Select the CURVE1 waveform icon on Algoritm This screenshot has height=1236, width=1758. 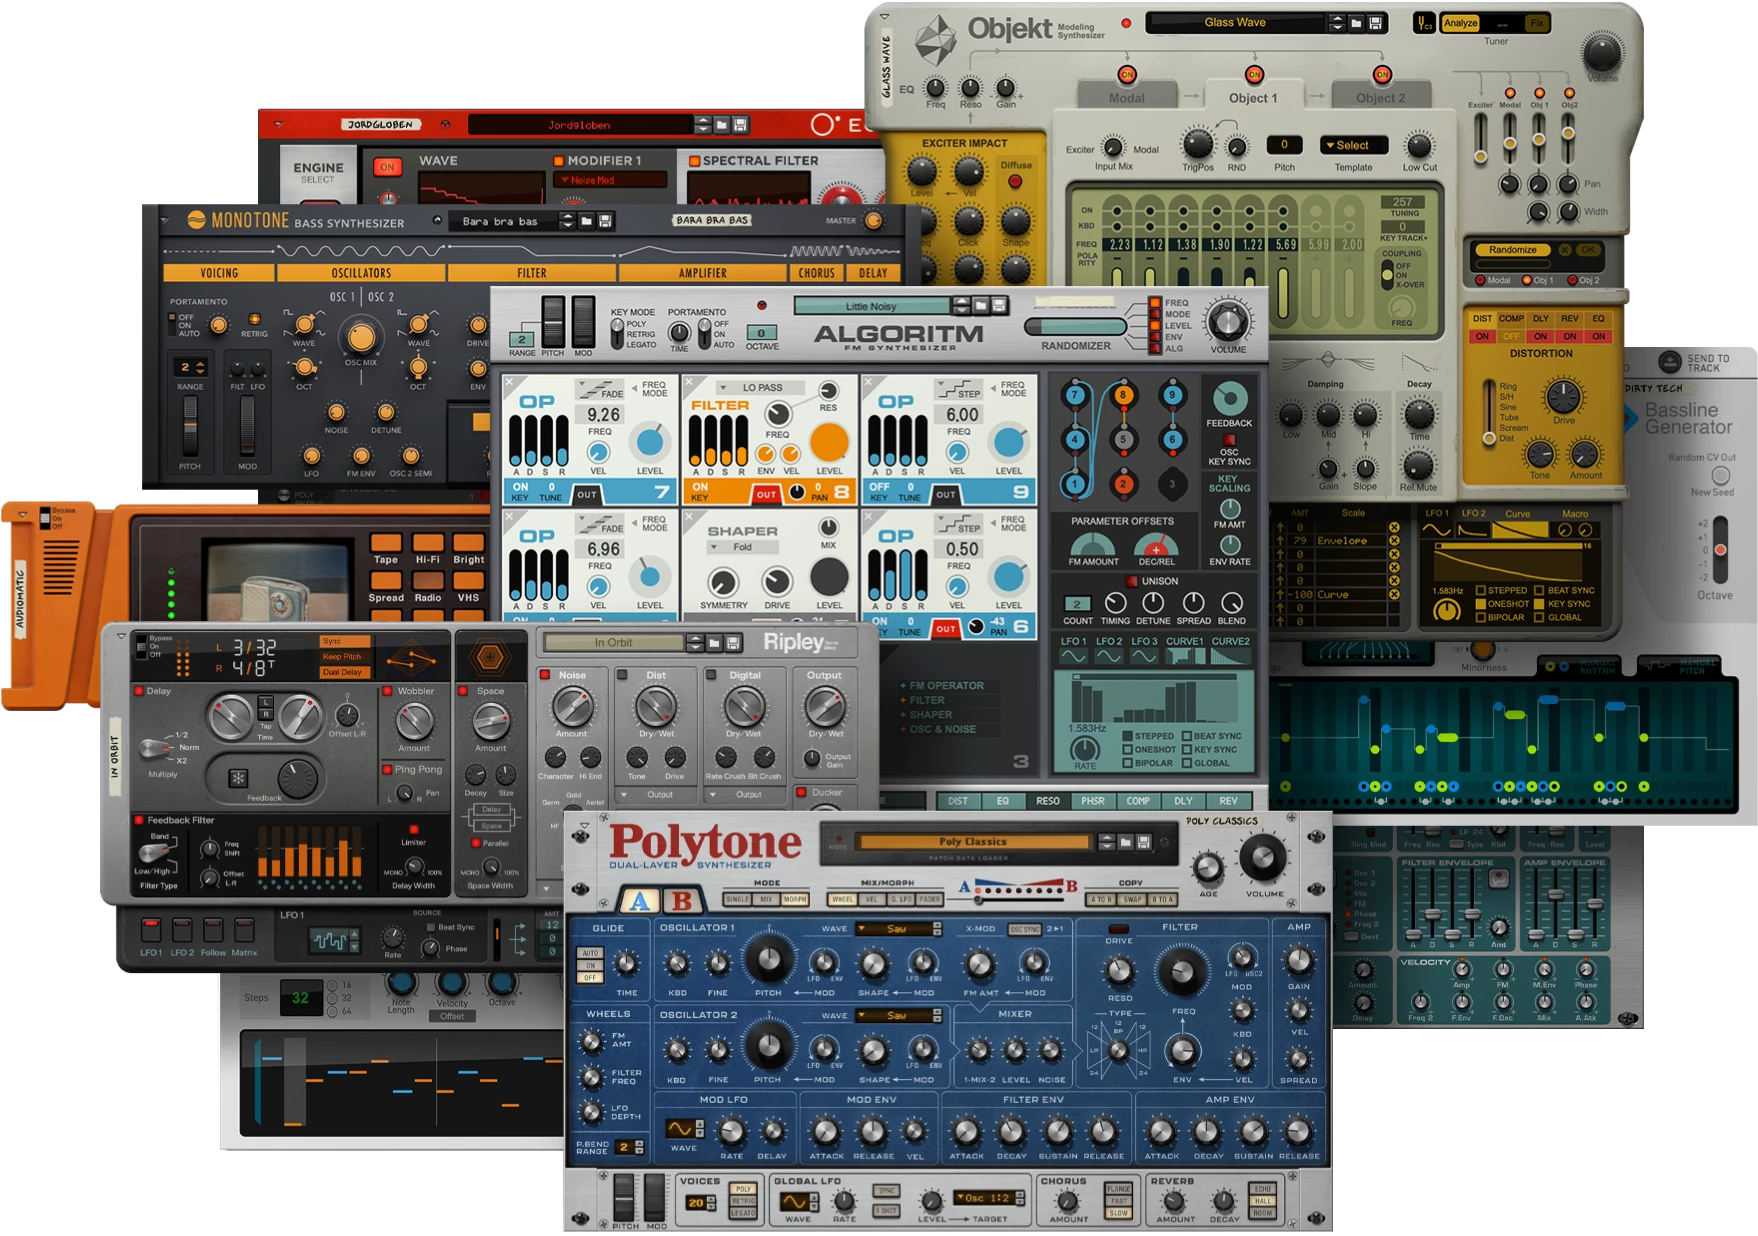click(x=1185, y=656)
